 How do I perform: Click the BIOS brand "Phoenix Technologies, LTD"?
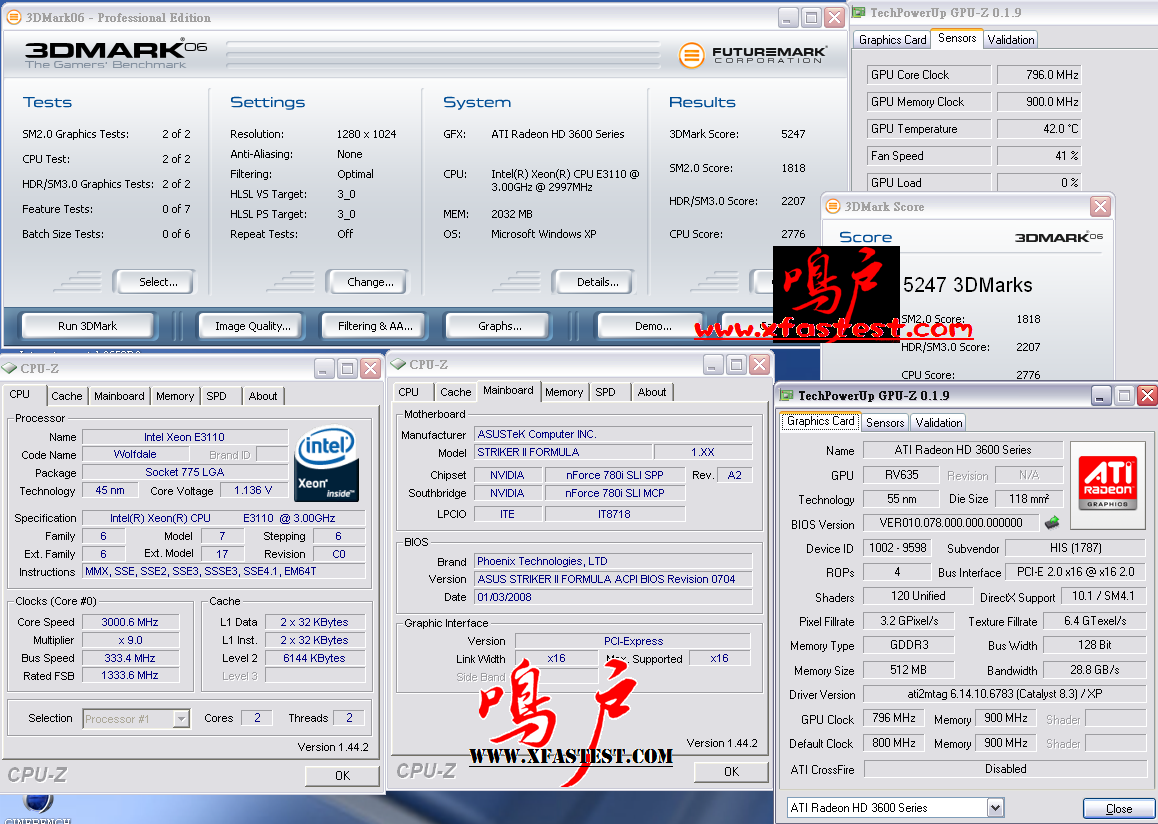click(612, 561)
